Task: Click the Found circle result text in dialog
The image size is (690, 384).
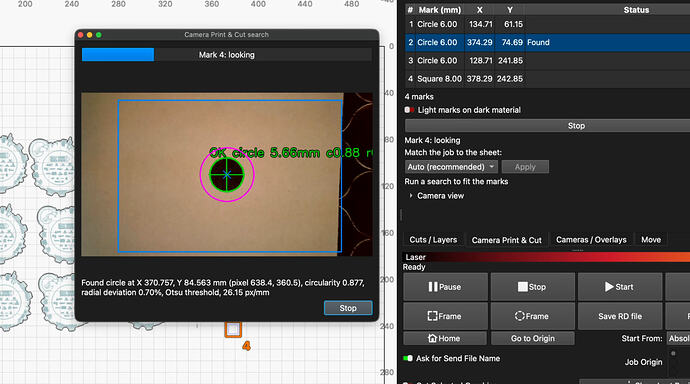Action: coord(223,288)
